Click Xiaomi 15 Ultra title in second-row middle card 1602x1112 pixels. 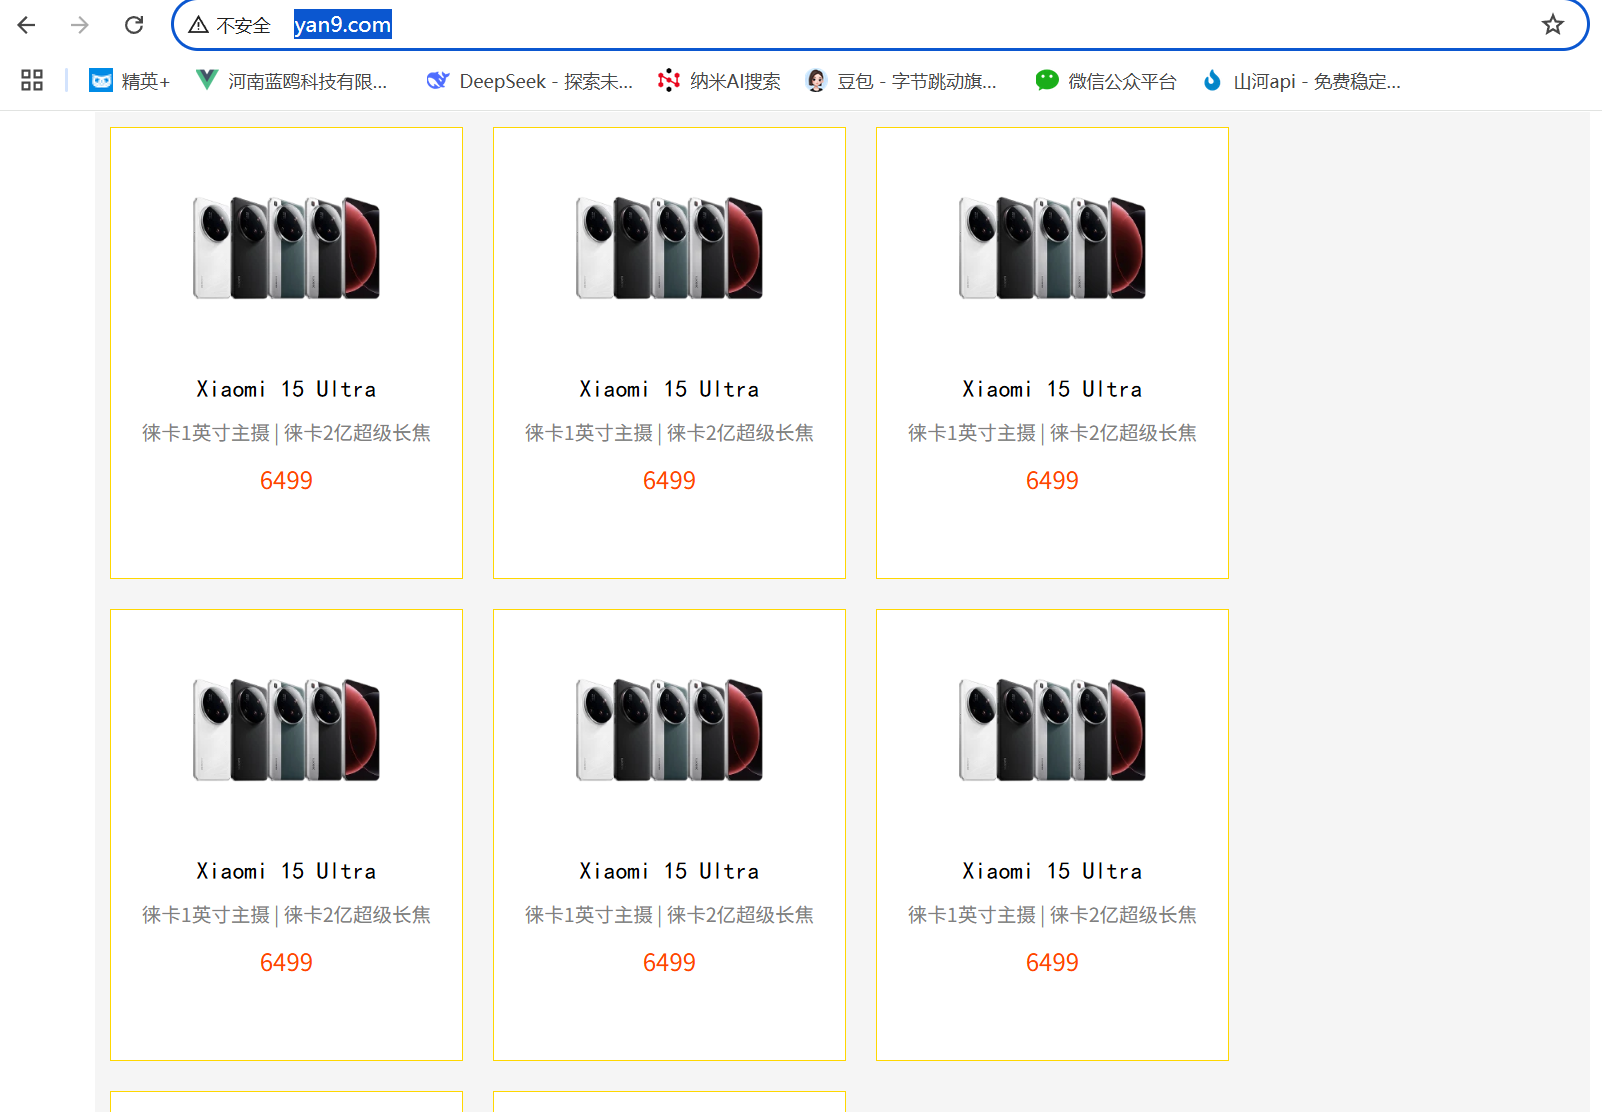(x=669, y=871)
